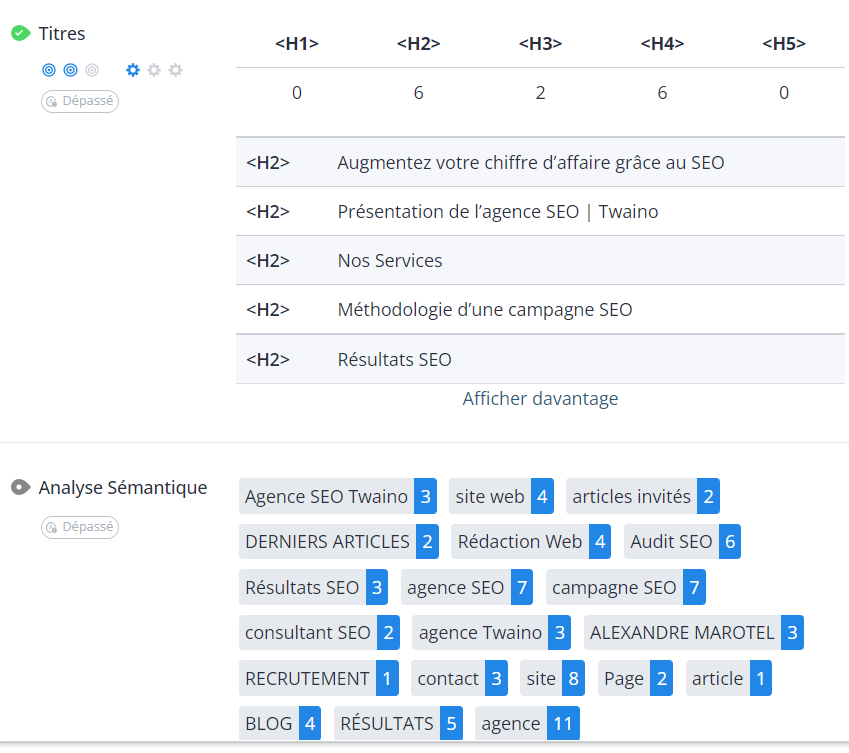Click the 'BLOG' keyword tag
The height and width of the screenshot is (753, 849).
tap(280, 723)
